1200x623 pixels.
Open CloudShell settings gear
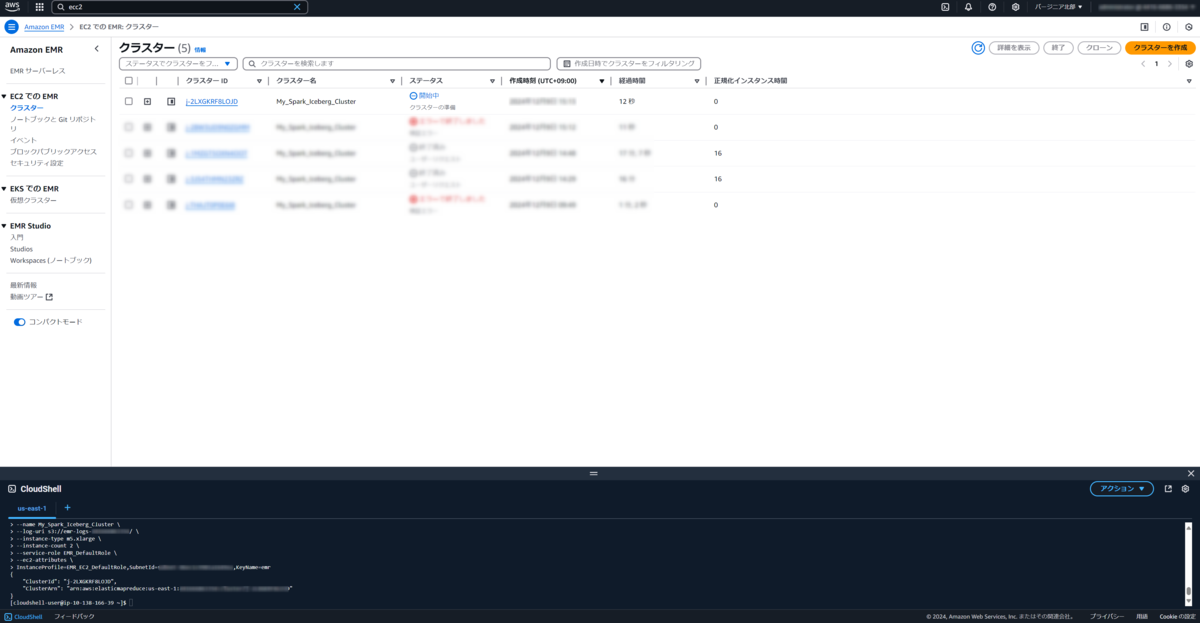1185,489
